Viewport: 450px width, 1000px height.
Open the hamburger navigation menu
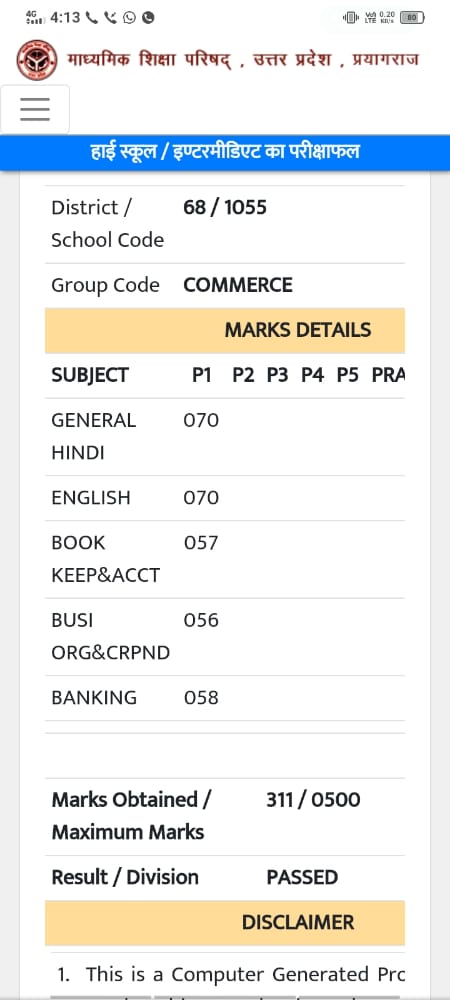(x=34, y=109)
